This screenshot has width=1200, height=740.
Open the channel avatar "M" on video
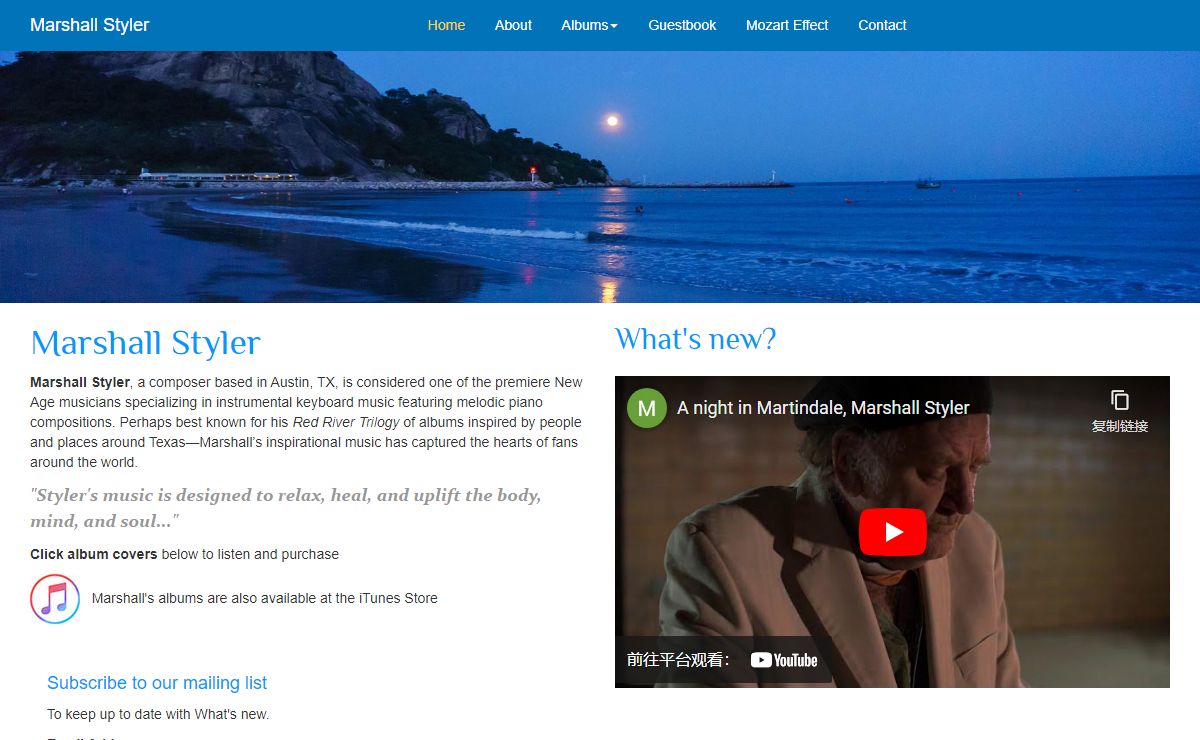[x=646, y=408]
